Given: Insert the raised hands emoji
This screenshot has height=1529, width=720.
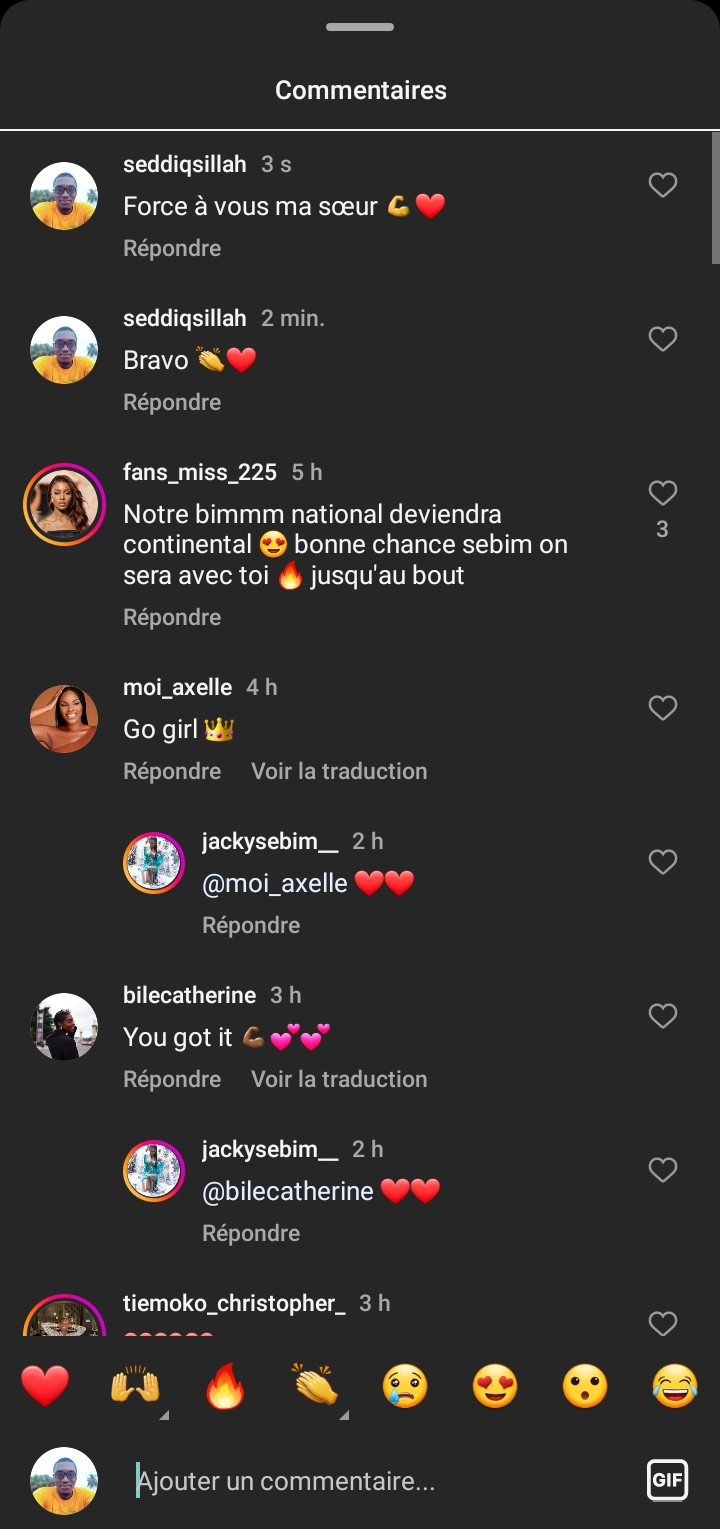Looking at the screenshot, I should (x=135, y=1387).
